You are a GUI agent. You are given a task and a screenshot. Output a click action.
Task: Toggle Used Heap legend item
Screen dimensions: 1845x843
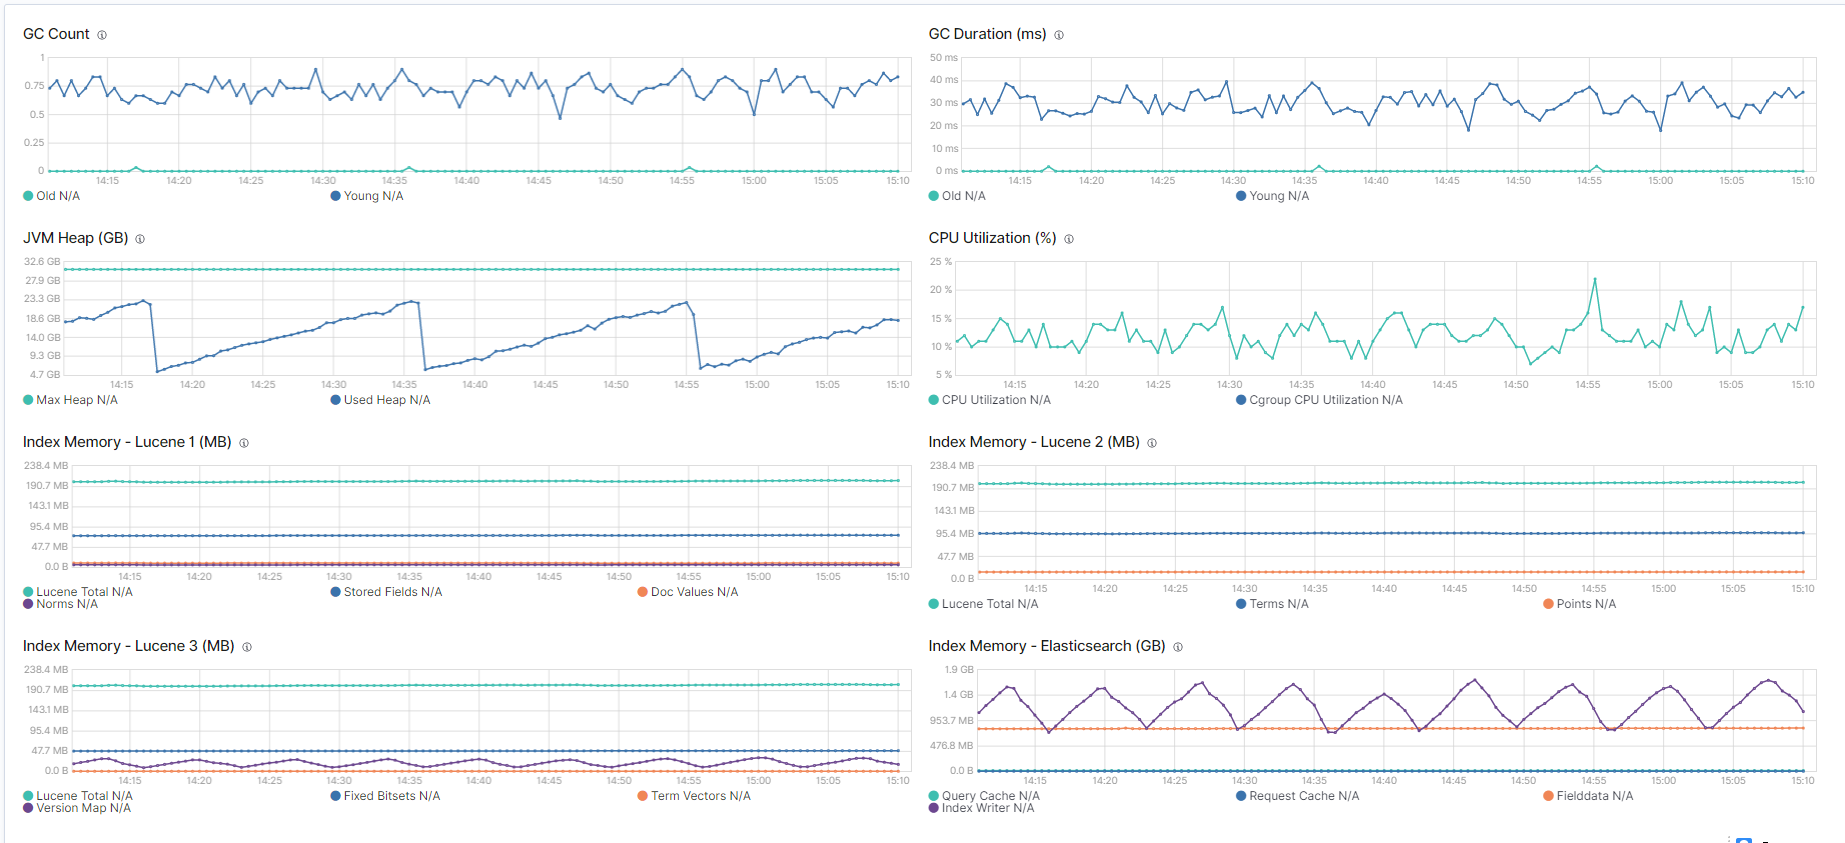click(381, 400)
